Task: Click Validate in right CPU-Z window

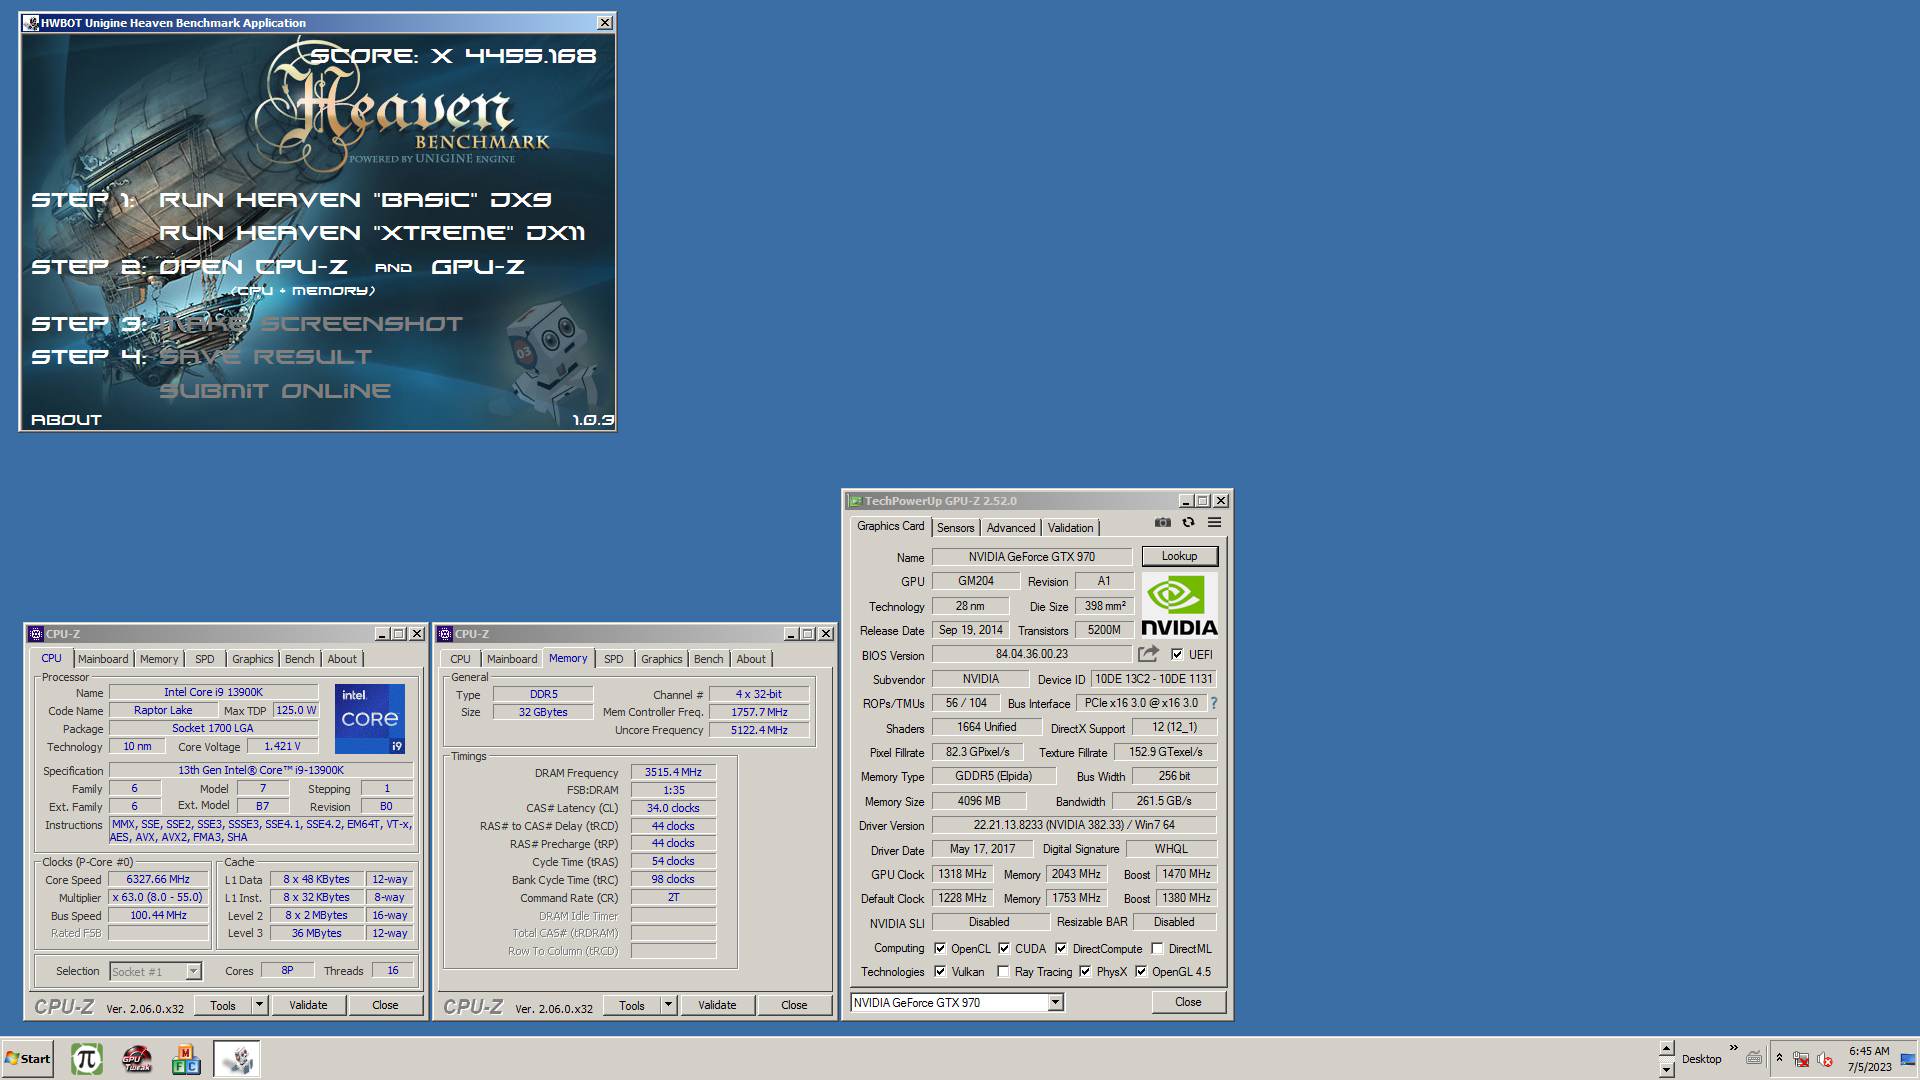Action: [x=717, y=1005]
